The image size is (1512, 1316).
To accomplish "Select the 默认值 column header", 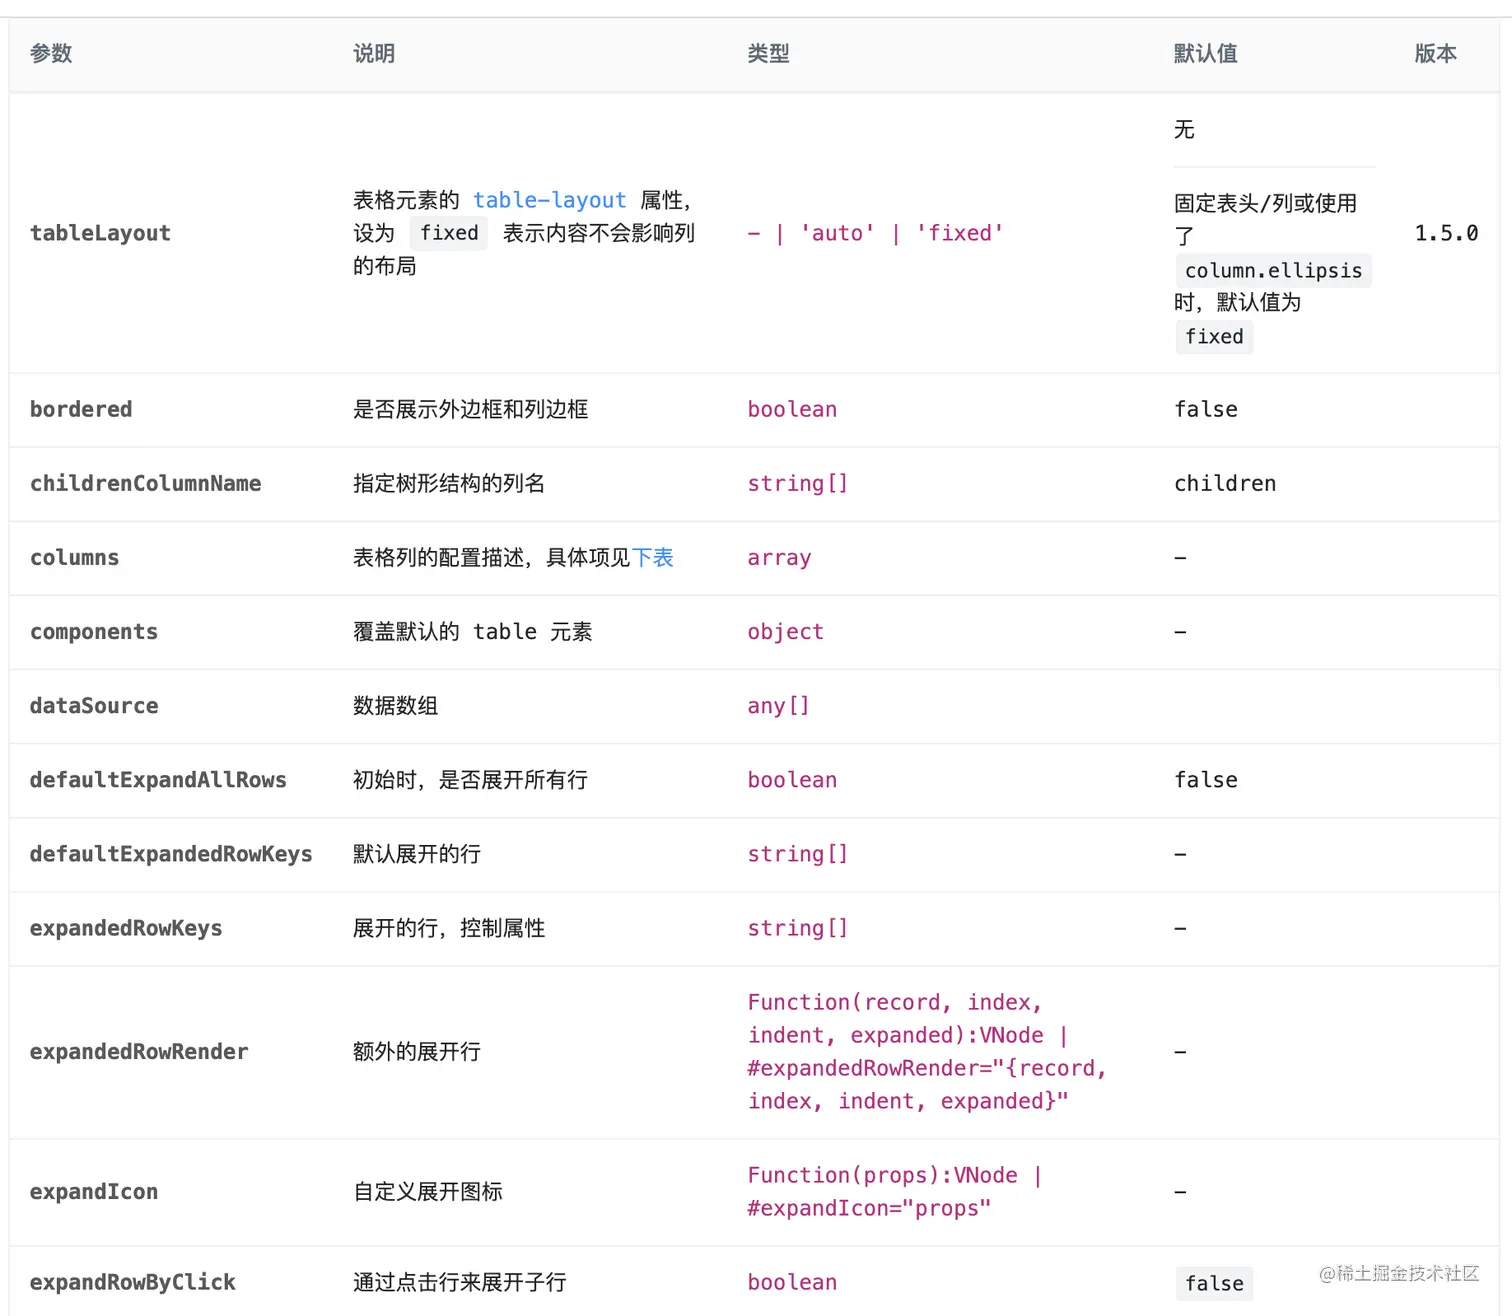I will pos(1206,54).
